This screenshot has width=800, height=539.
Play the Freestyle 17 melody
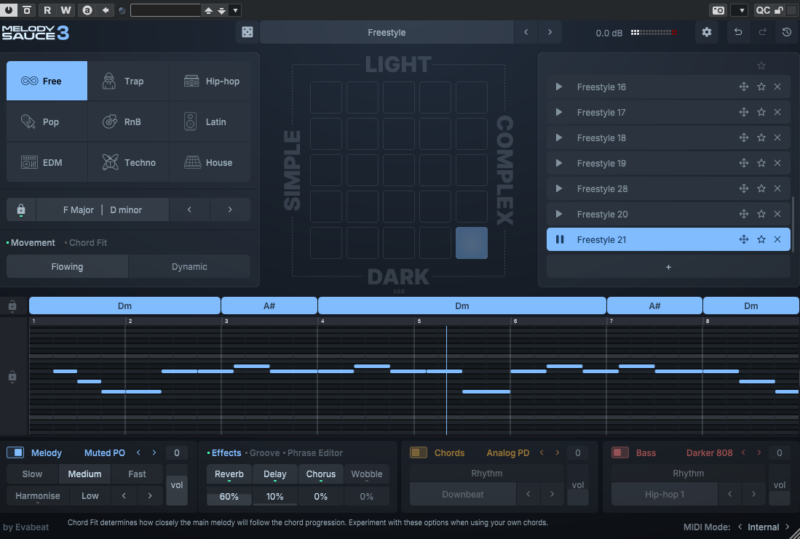pos(560,112)
